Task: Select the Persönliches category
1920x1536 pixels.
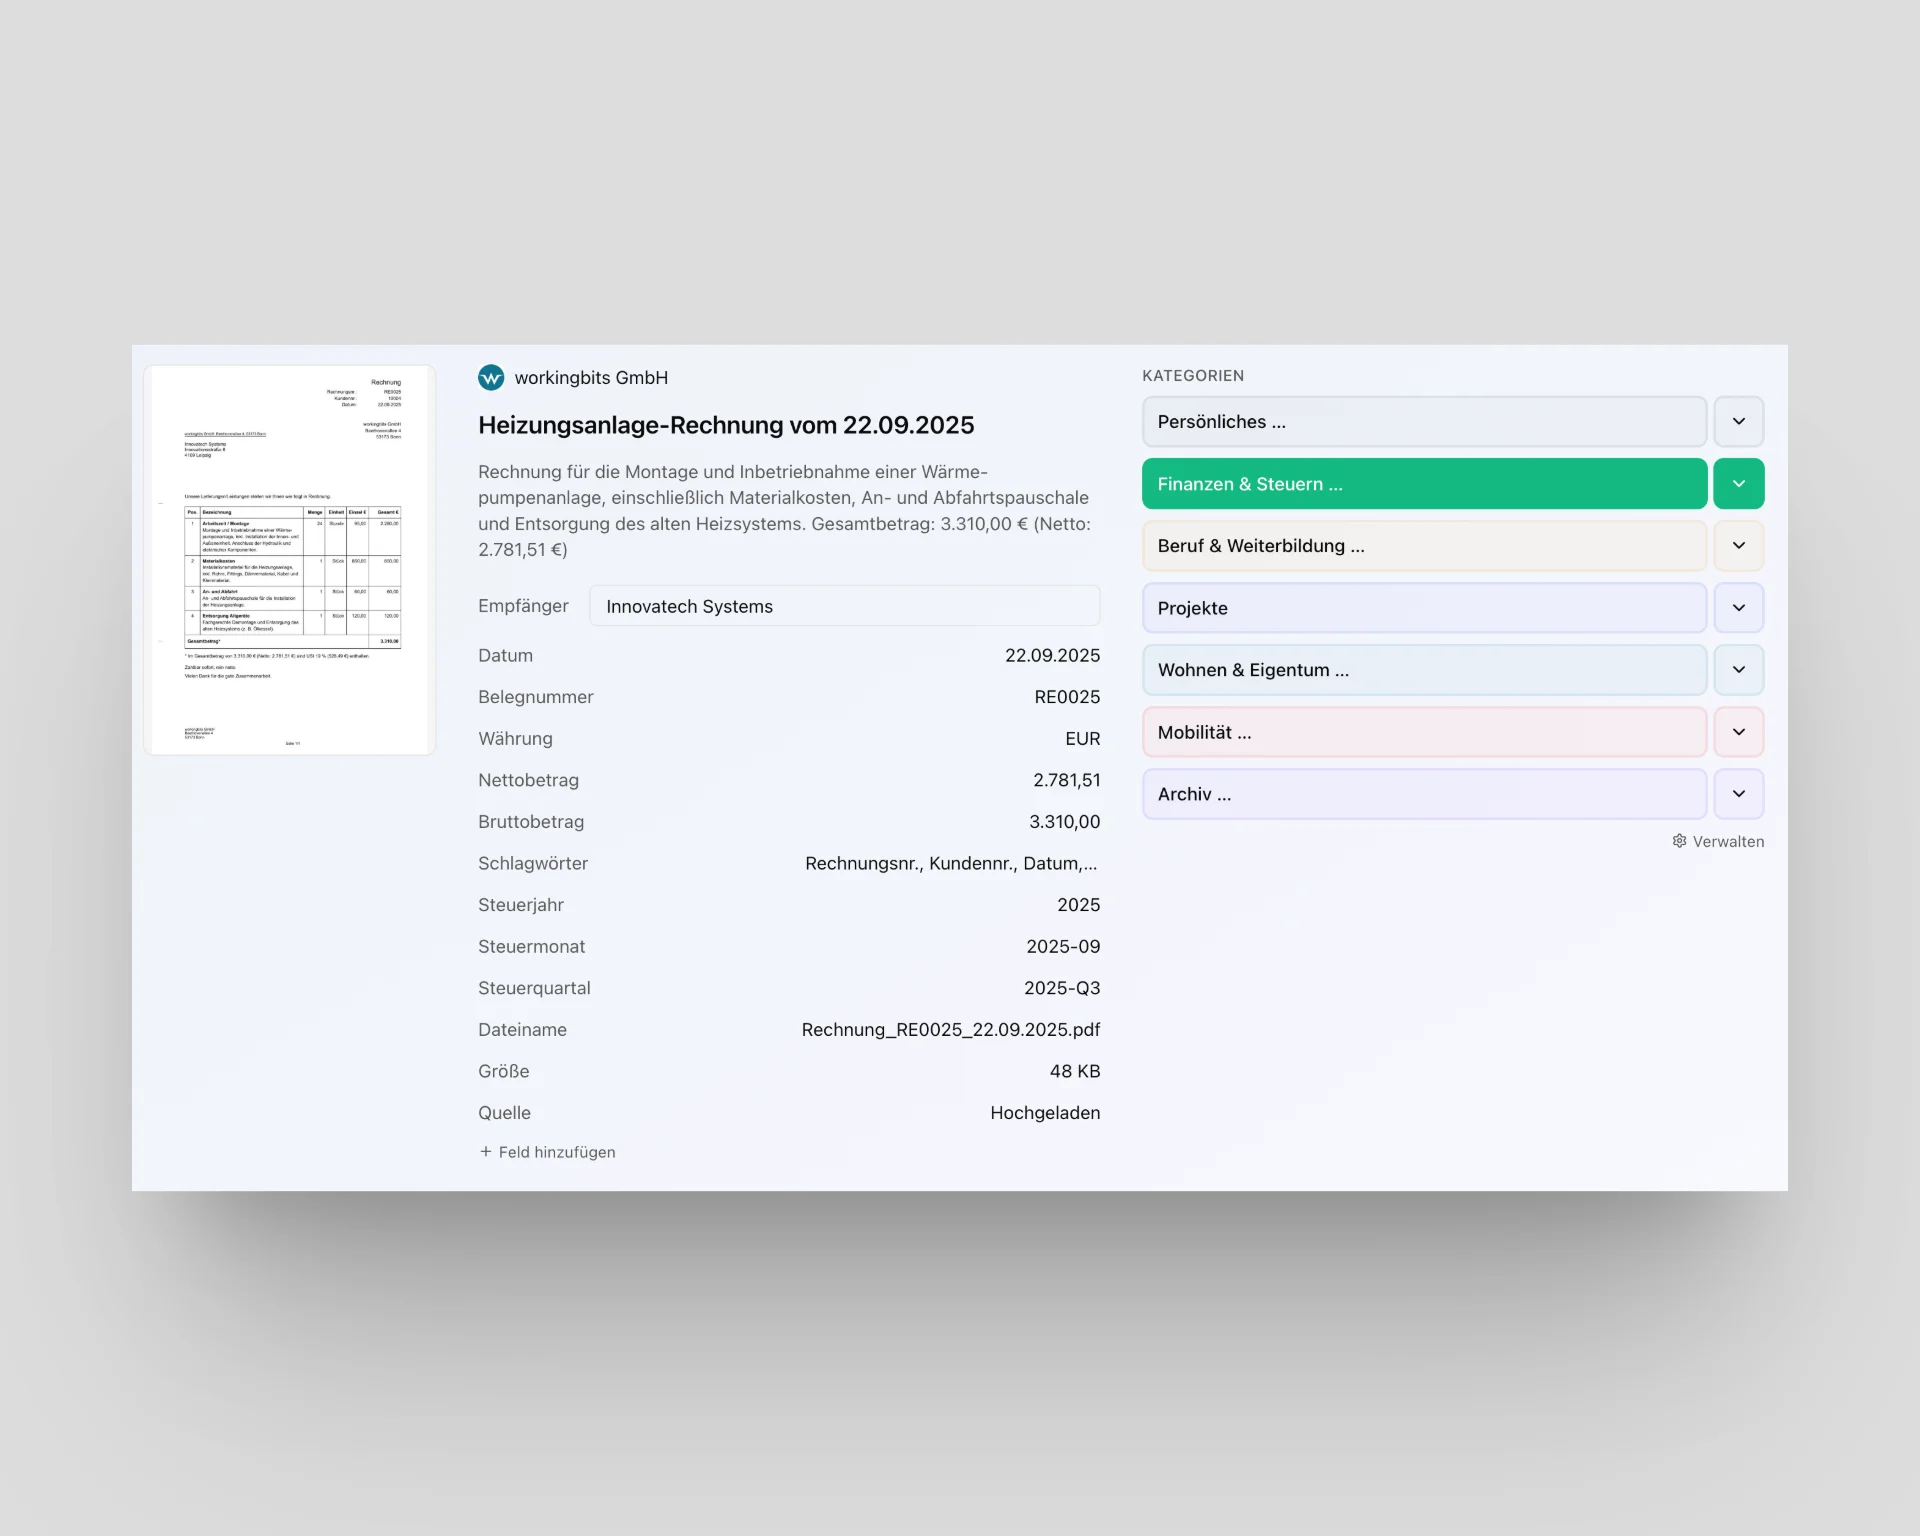Action: [1423, 422]
